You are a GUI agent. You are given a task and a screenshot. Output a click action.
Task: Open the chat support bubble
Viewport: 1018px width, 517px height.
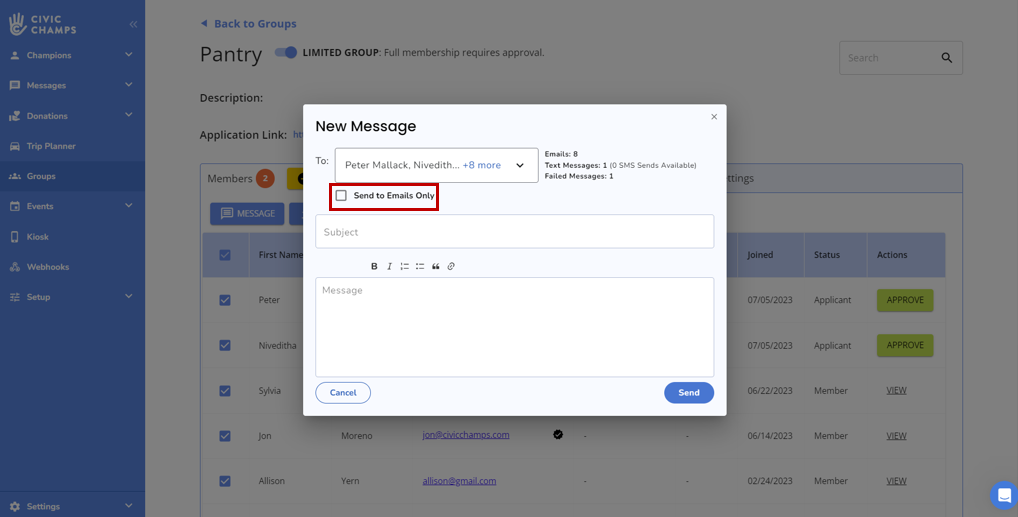coord(1003,495)
